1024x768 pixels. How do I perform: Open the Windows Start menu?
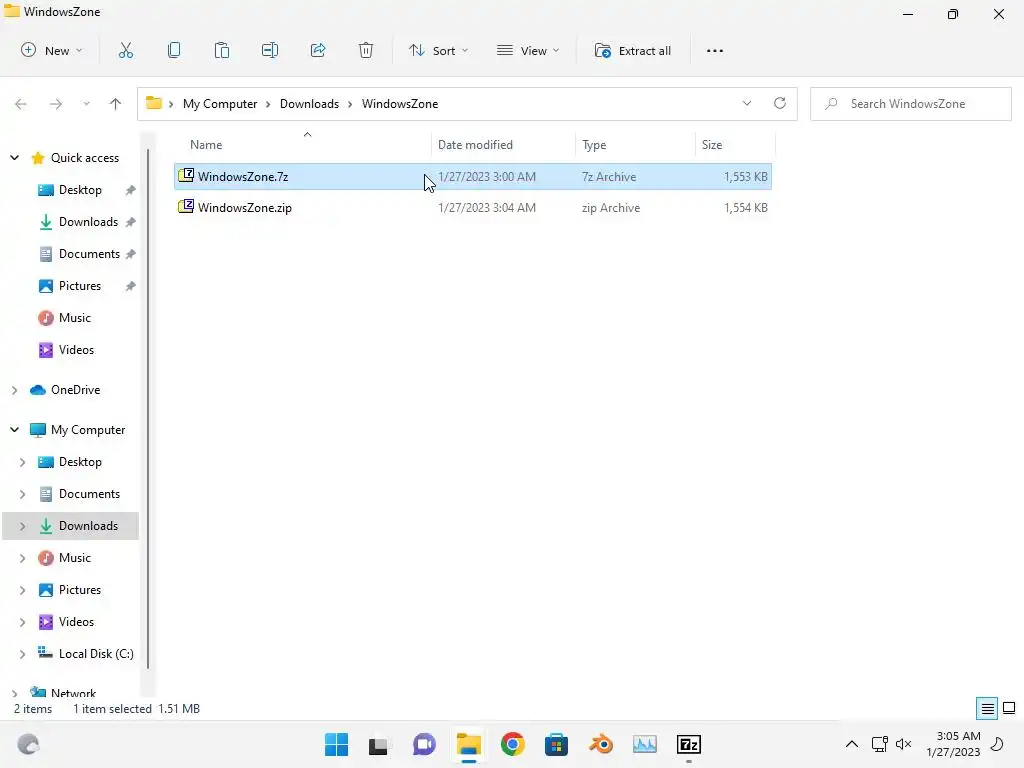(336, 744)
